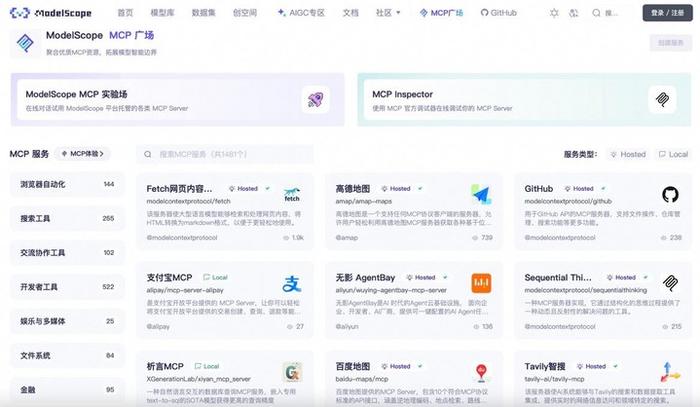
Task: Open the 数据集 nav item
Action: pyautogui.click(x=204, y=13)
